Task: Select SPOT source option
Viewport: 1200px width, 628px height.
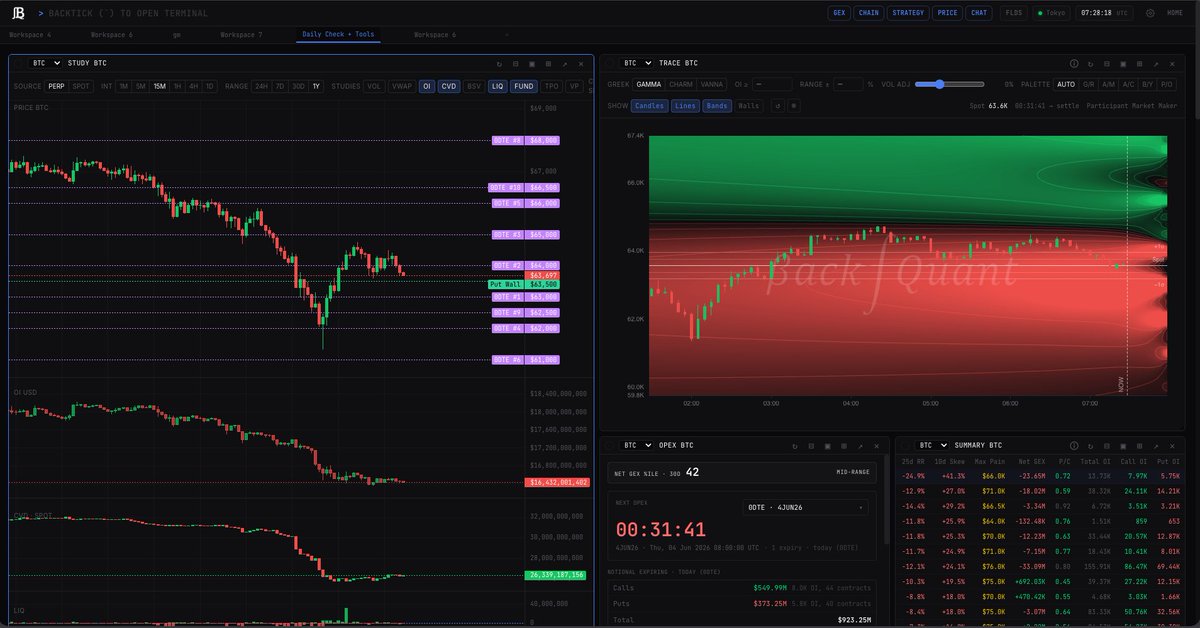Action: click(x=81, y=86)
